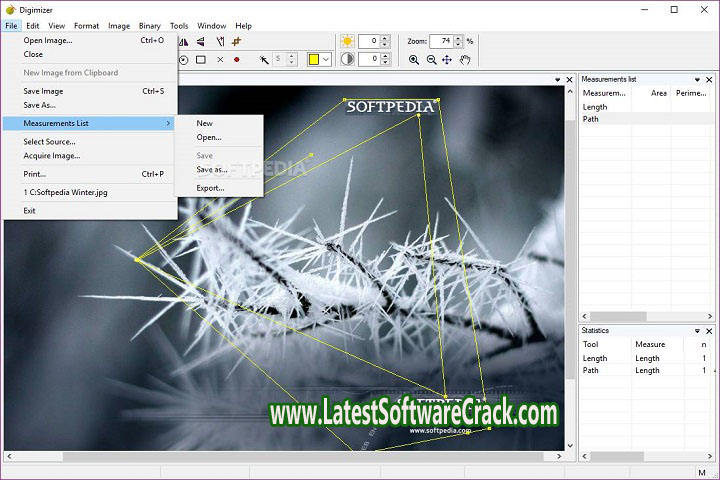The width and height of the screenshot is (720, 480).
Task: Click the zoom out magnifier icon
Action: pyautogui.click(x=431, y=60)
